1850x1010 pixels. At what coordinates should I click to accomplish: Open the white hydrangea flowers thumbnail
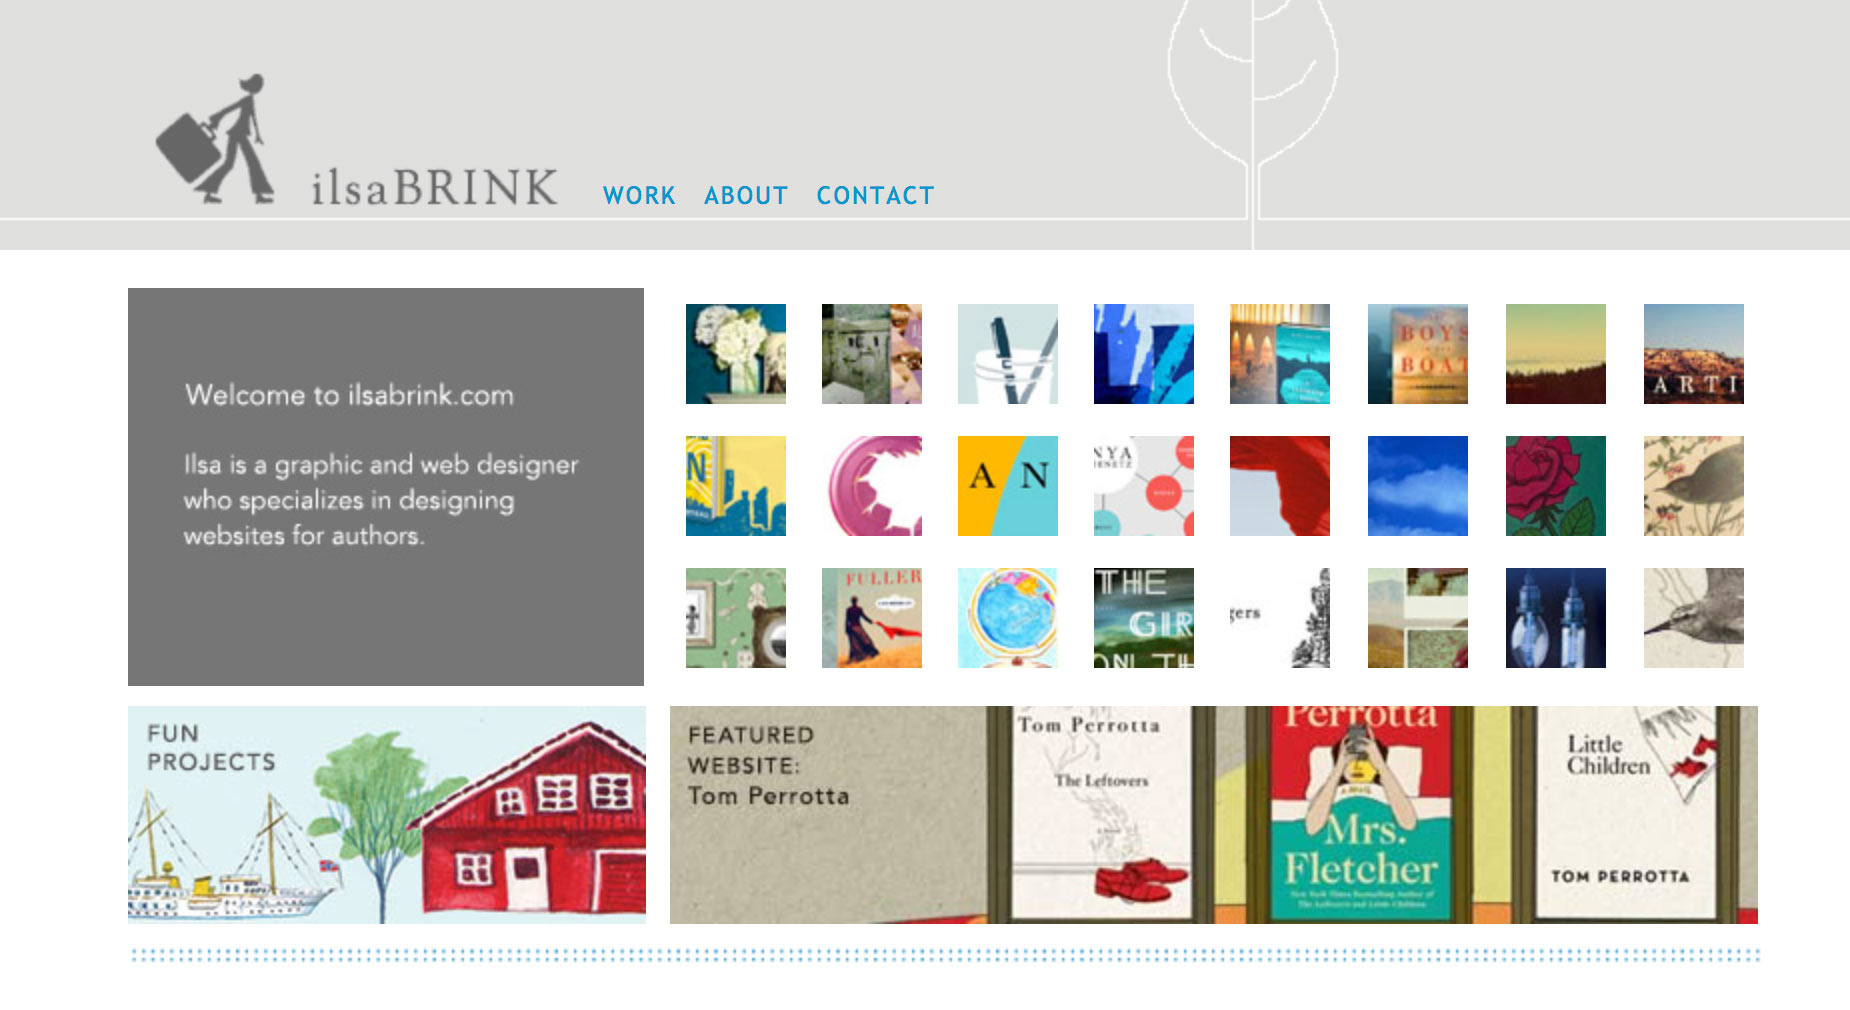pyautogui.click(x=736, y=354)
